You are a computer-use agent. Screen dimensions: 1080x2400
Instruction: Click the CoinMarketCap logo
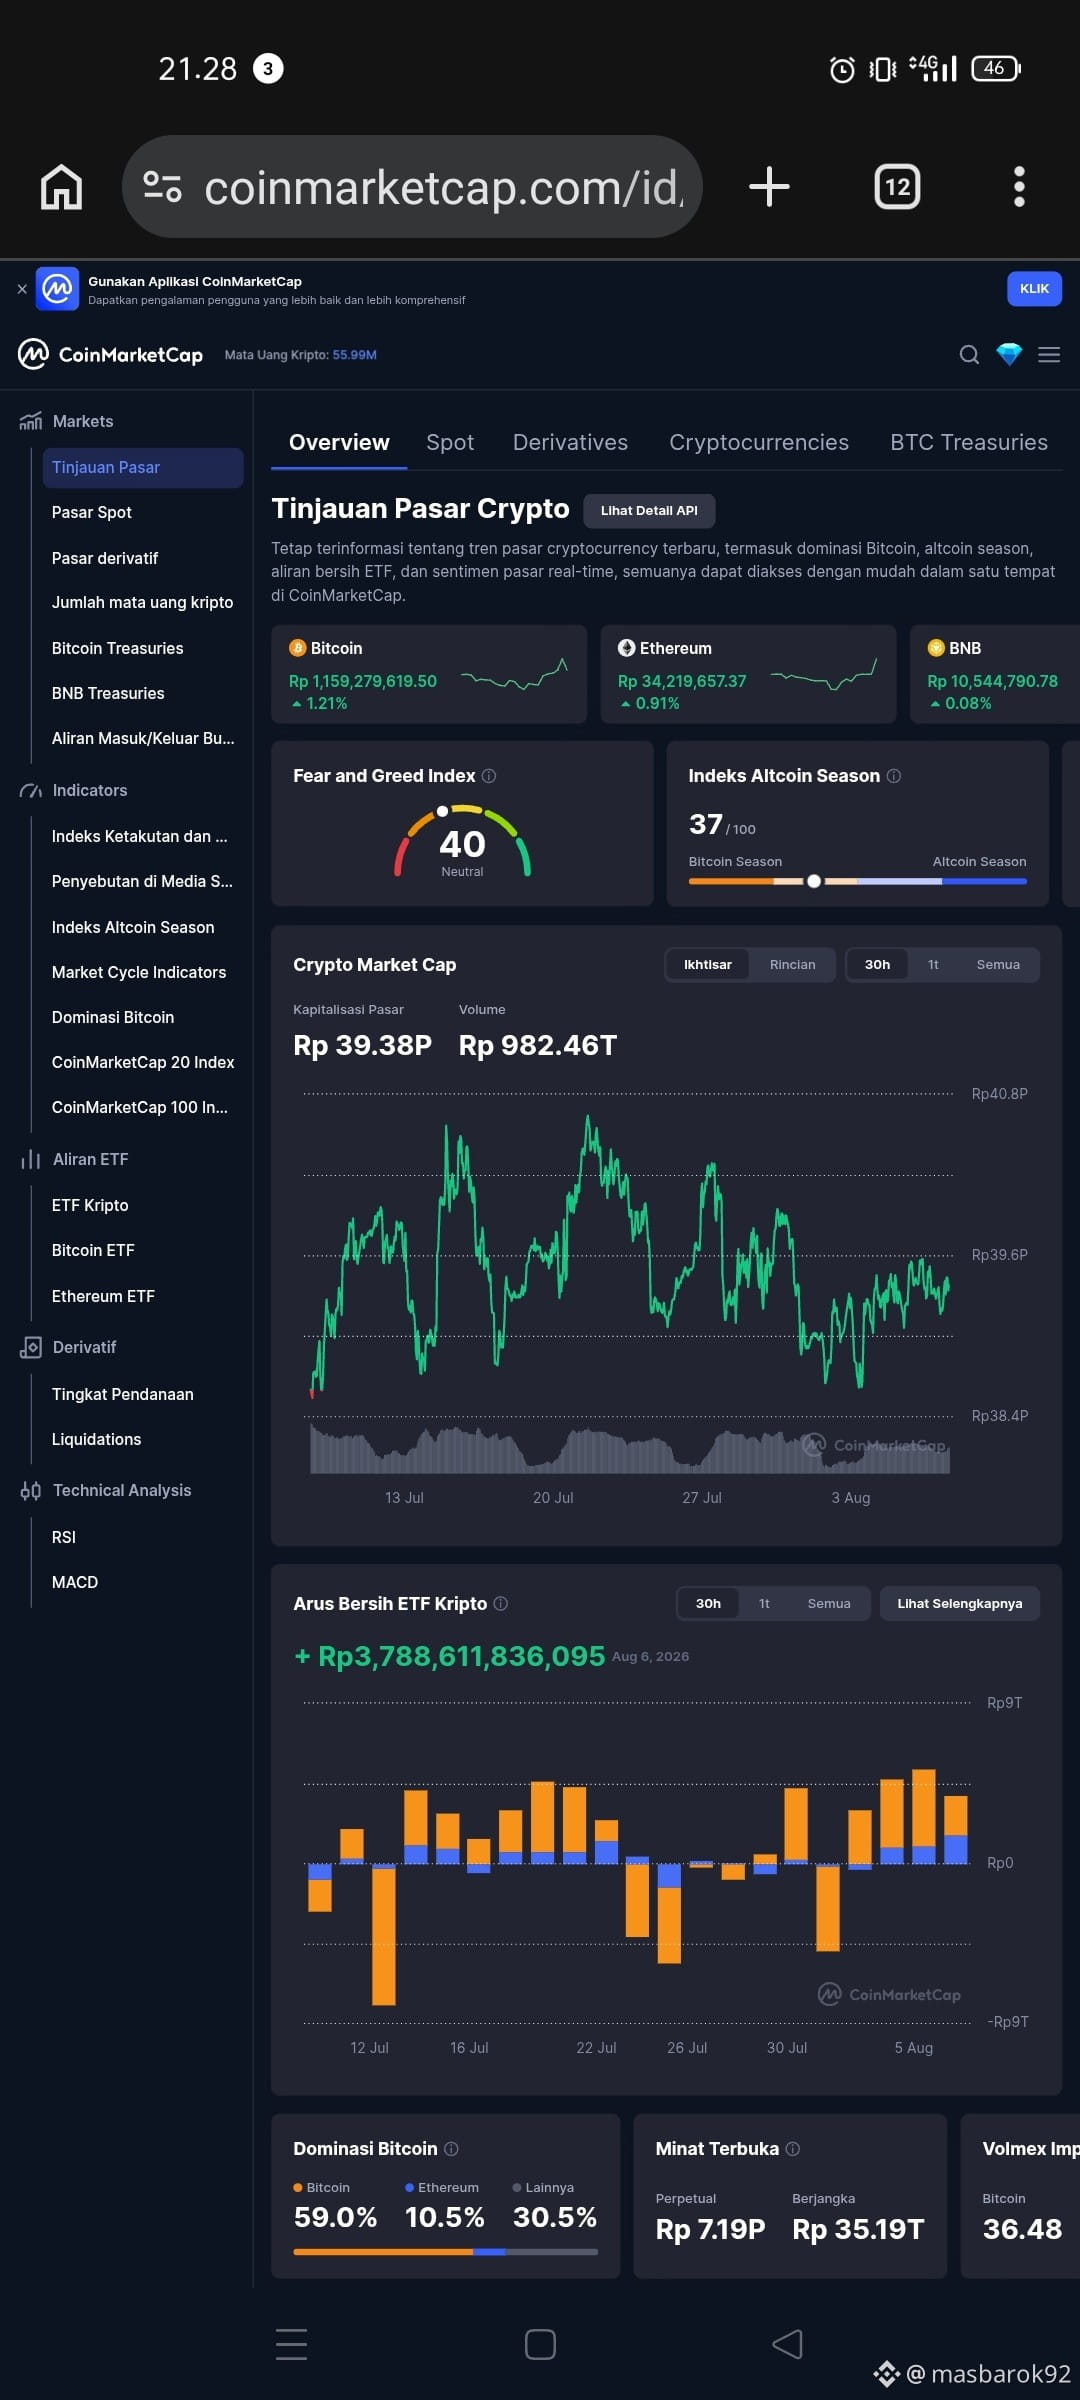click(110, 354)
